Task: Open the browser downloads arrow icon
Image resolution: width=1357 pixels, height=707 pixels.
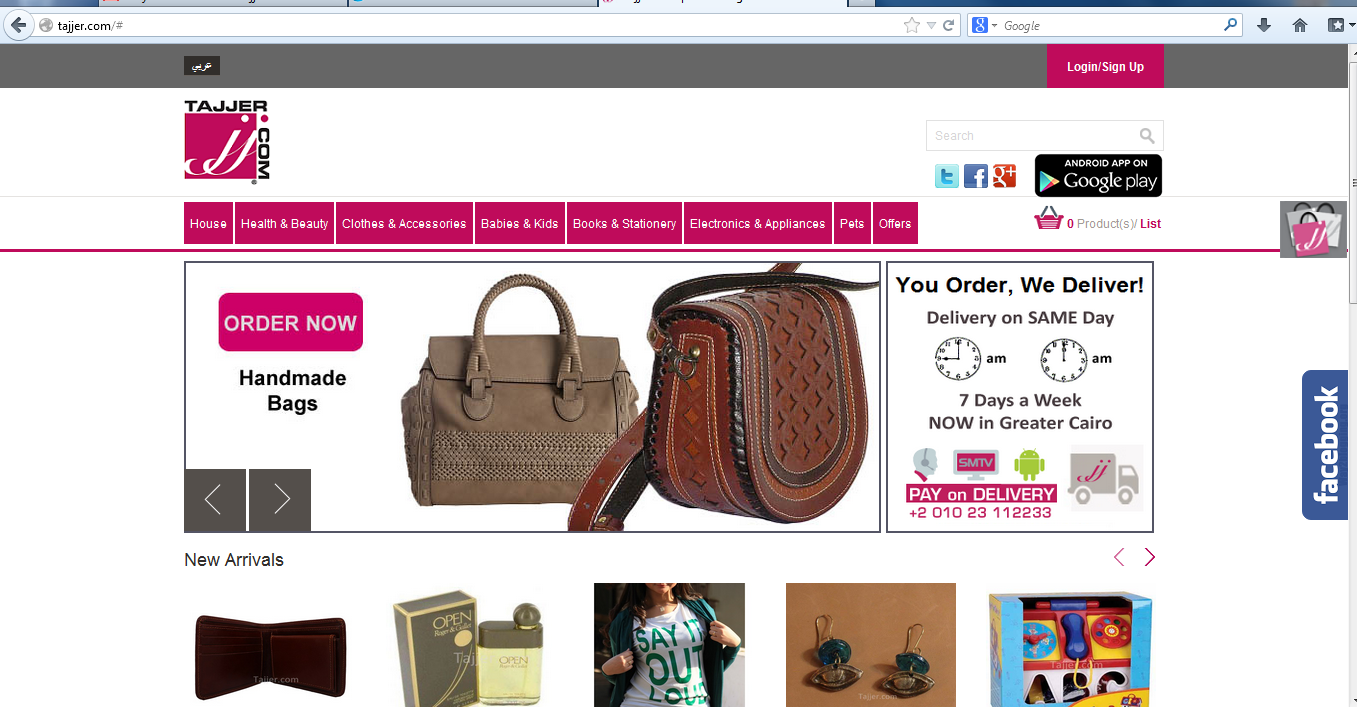Action: [1264, 25]
